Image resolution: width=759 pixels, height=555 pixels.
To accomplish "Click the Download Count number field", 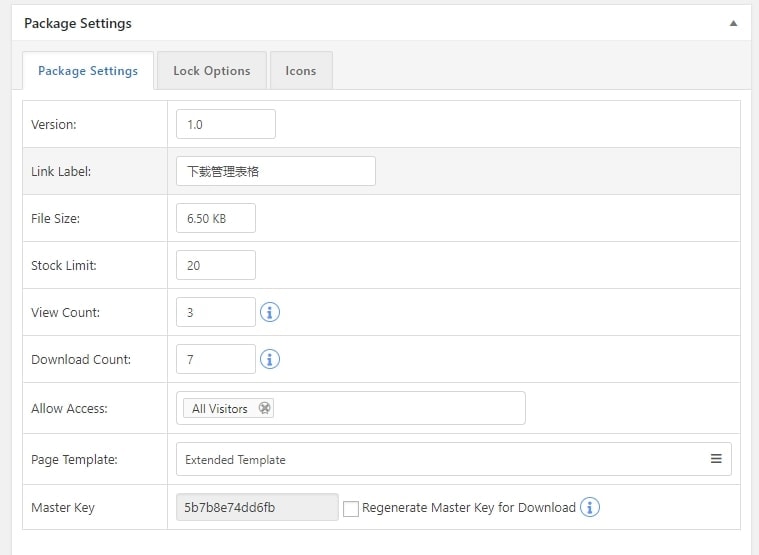I will (x=215, y=359).
